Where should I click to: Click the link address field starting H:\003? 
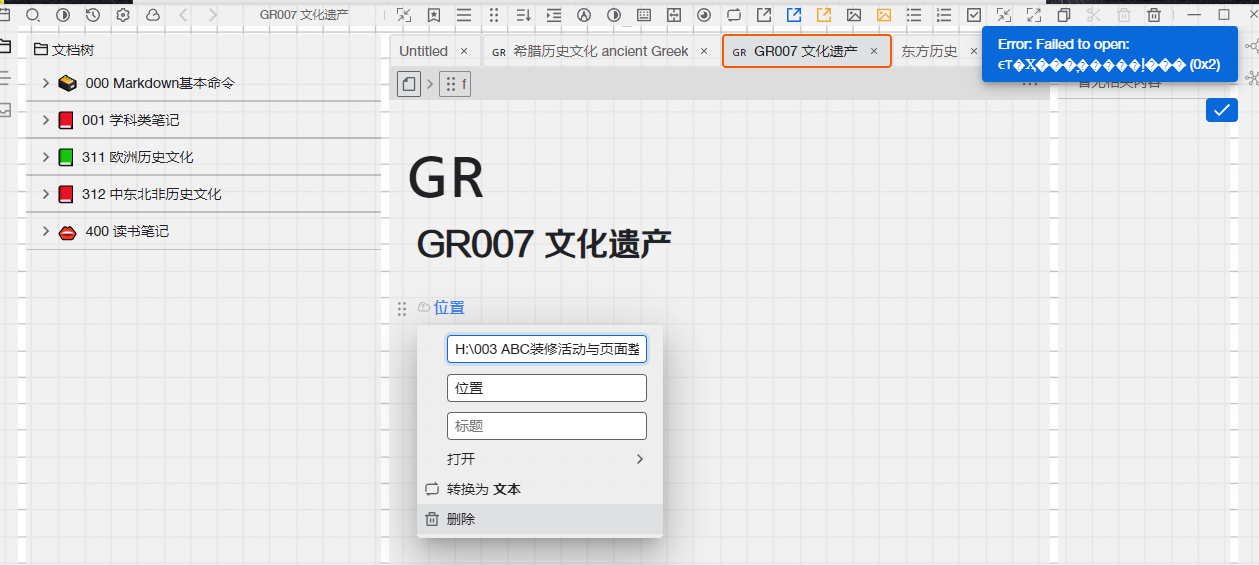(547, 349)
